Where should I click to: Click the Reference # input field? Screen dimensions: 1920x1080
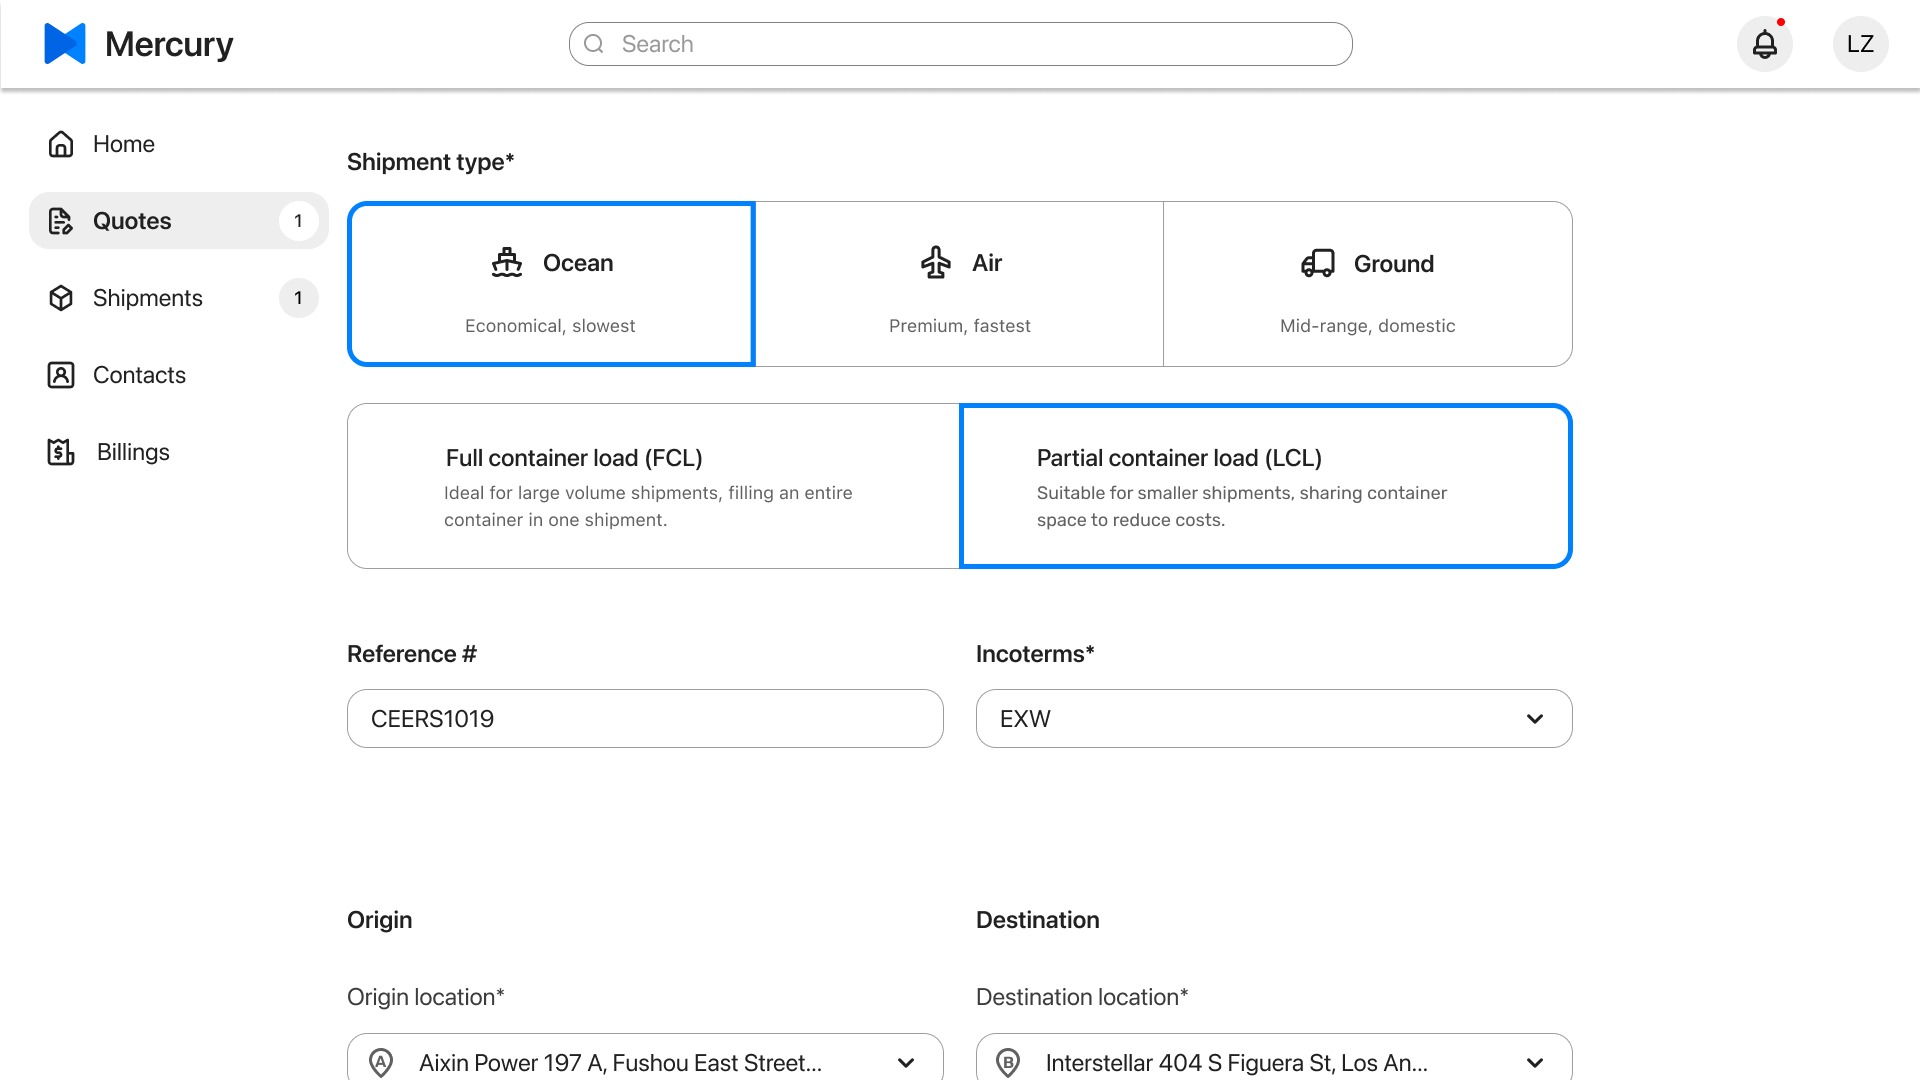tap(645, 718)
